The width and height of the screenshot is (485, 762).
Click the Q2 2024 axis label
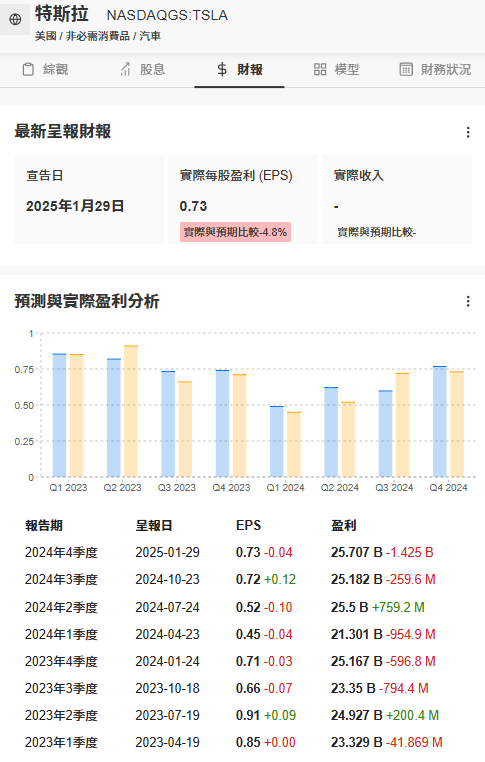(x=340, y=487)
